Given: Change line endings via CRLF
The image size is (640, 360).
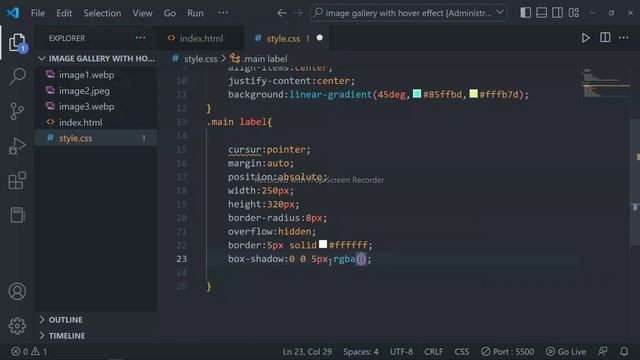Looking at the screenshot, I should [x=433, y=351].
